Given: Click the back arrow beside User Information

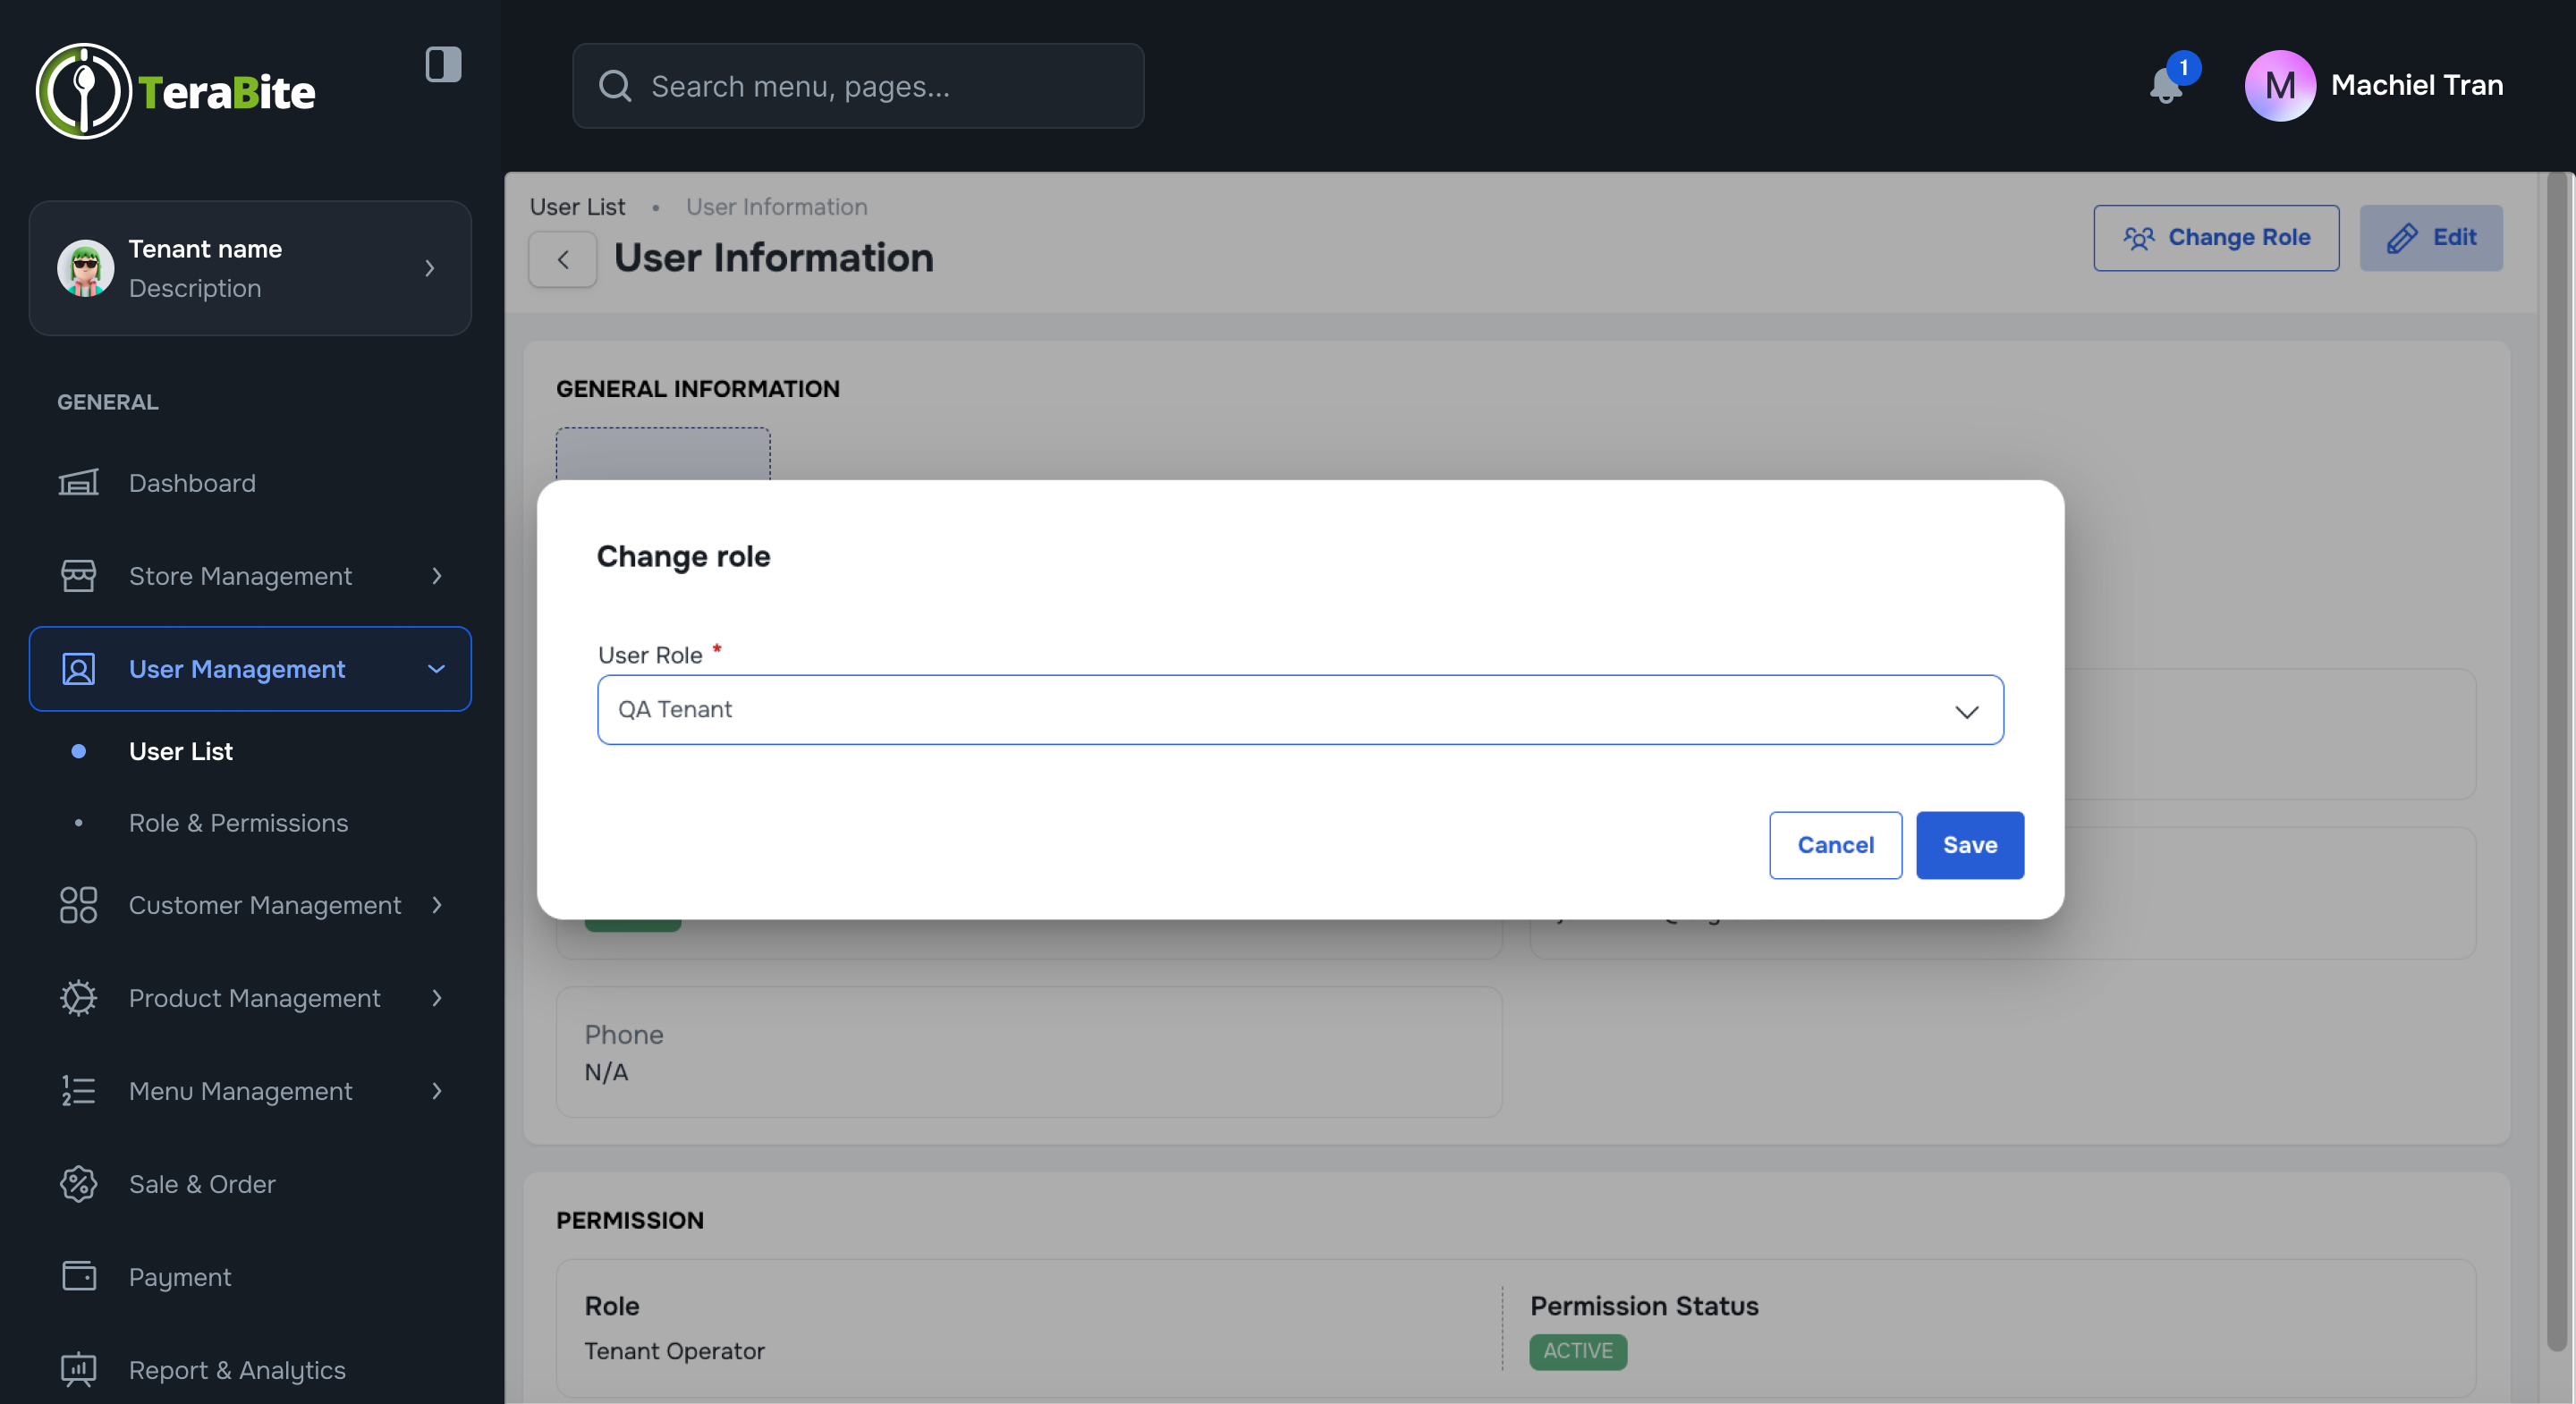Looking at the screenshot, I should (x=563, y=260).
